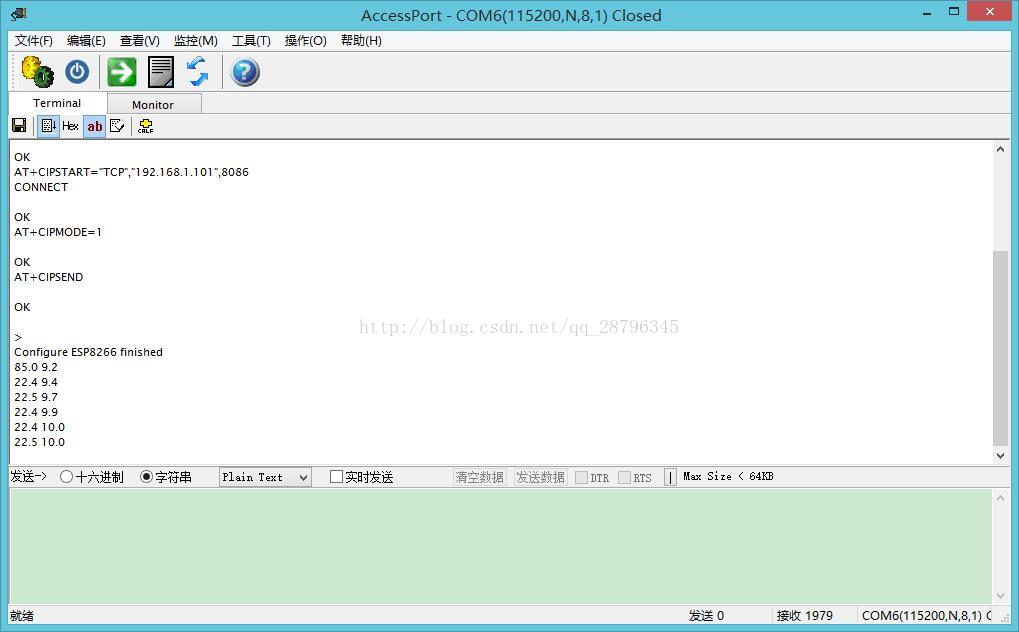The width and height of the screenshot is (1019, 632).
Task: Click the 22.4 9.9 data line
Action: [x=36, y=412]
